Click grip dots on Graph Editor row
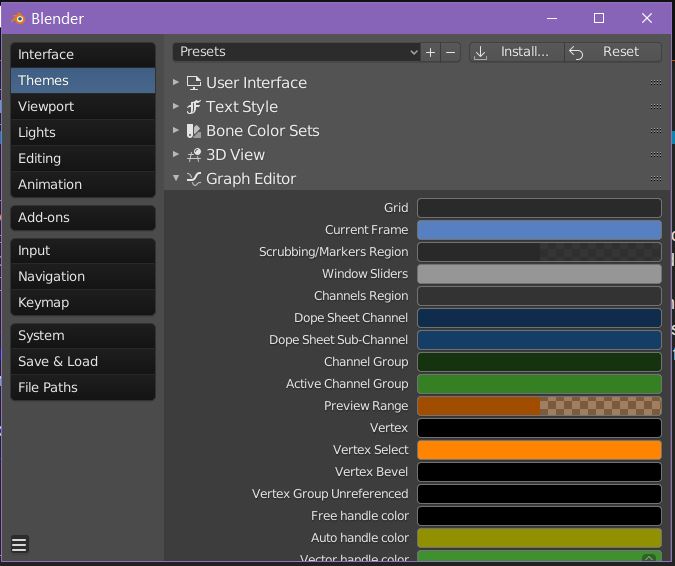 point(656,179)
